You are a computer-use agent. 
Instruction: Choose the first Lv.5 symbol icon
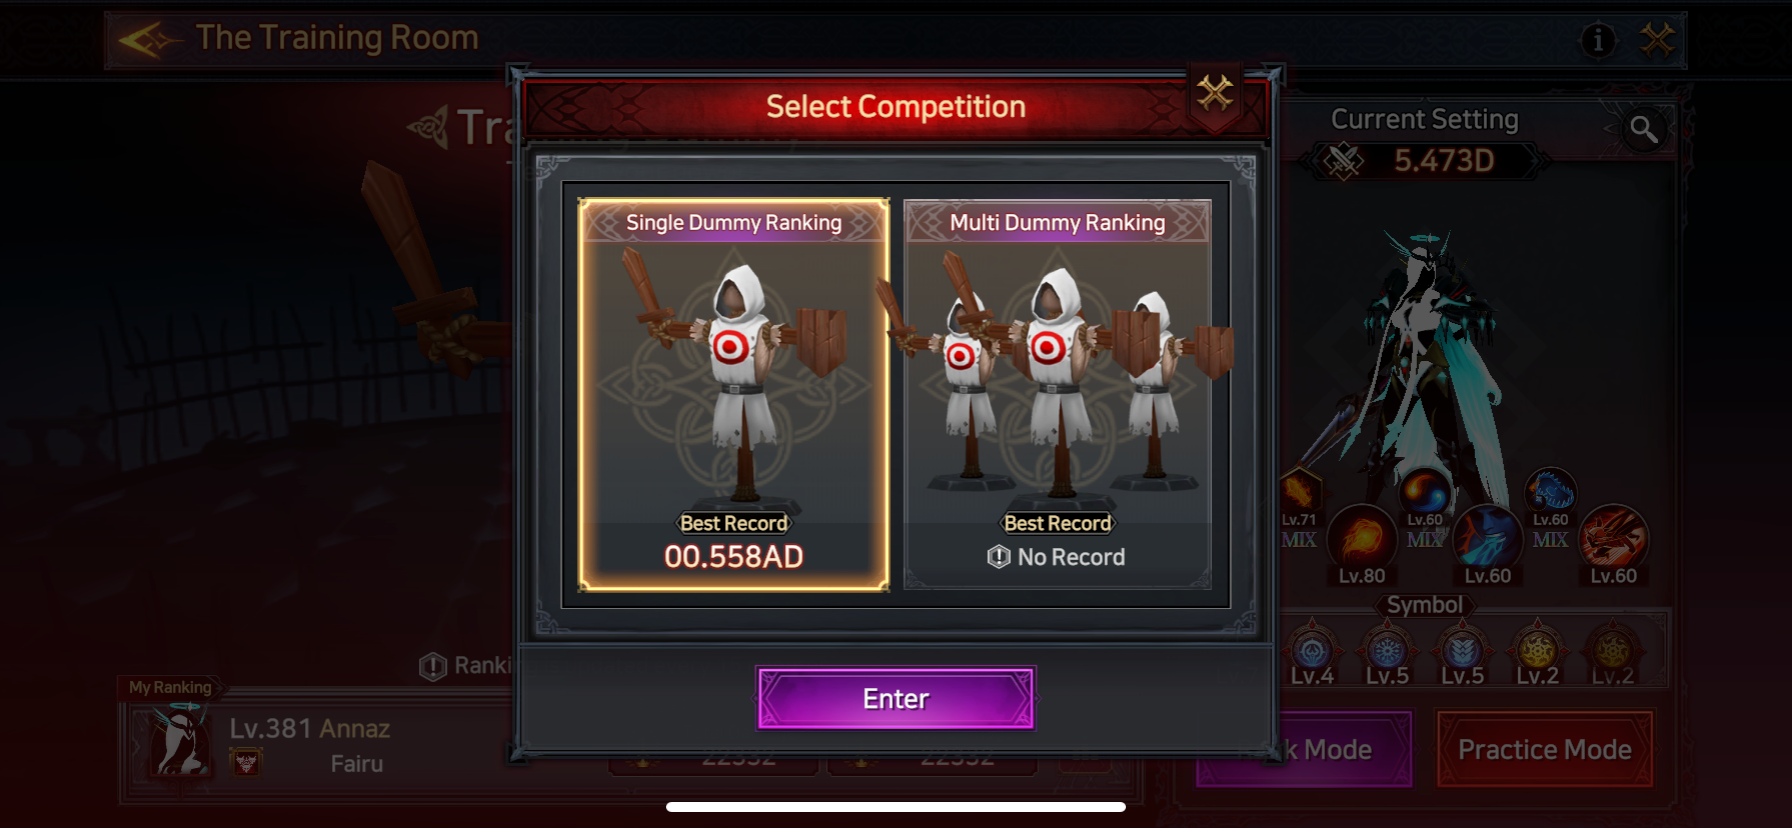click(1387, 652)
